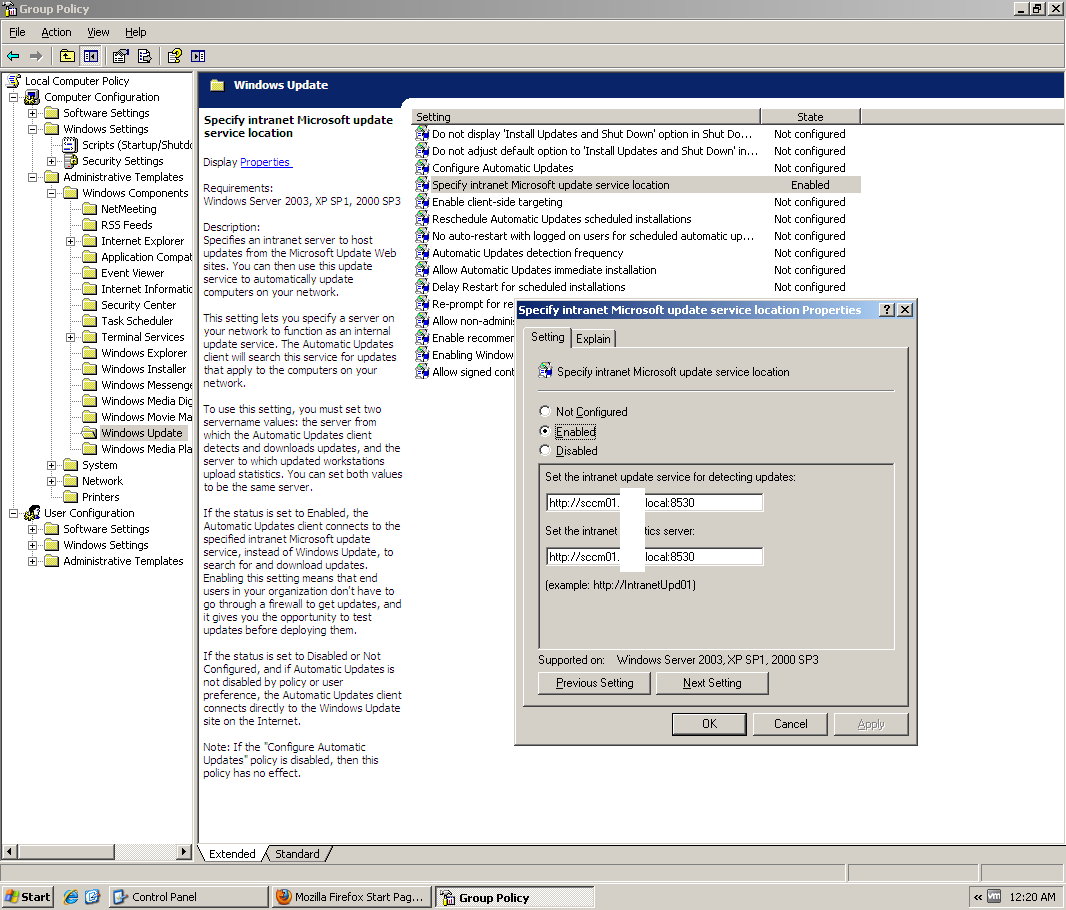Screen dimensions: 1066x910
Task: Click the statistics server URL field
Action: [x=654, y=557]
